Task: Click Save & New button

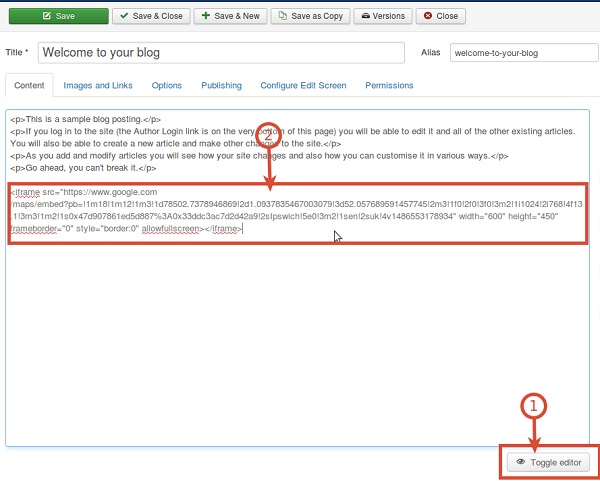Action: [x=230, y=16]
